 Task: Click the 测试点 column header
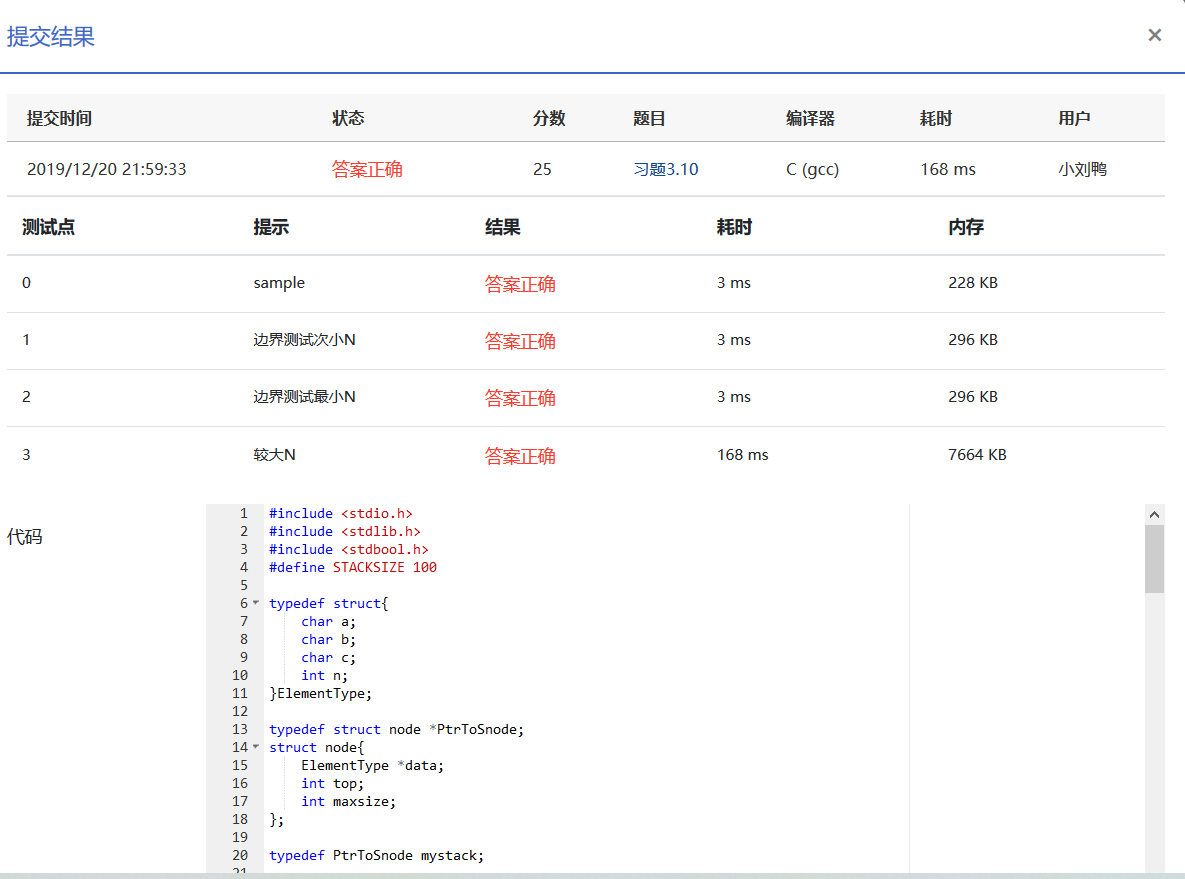48,227
